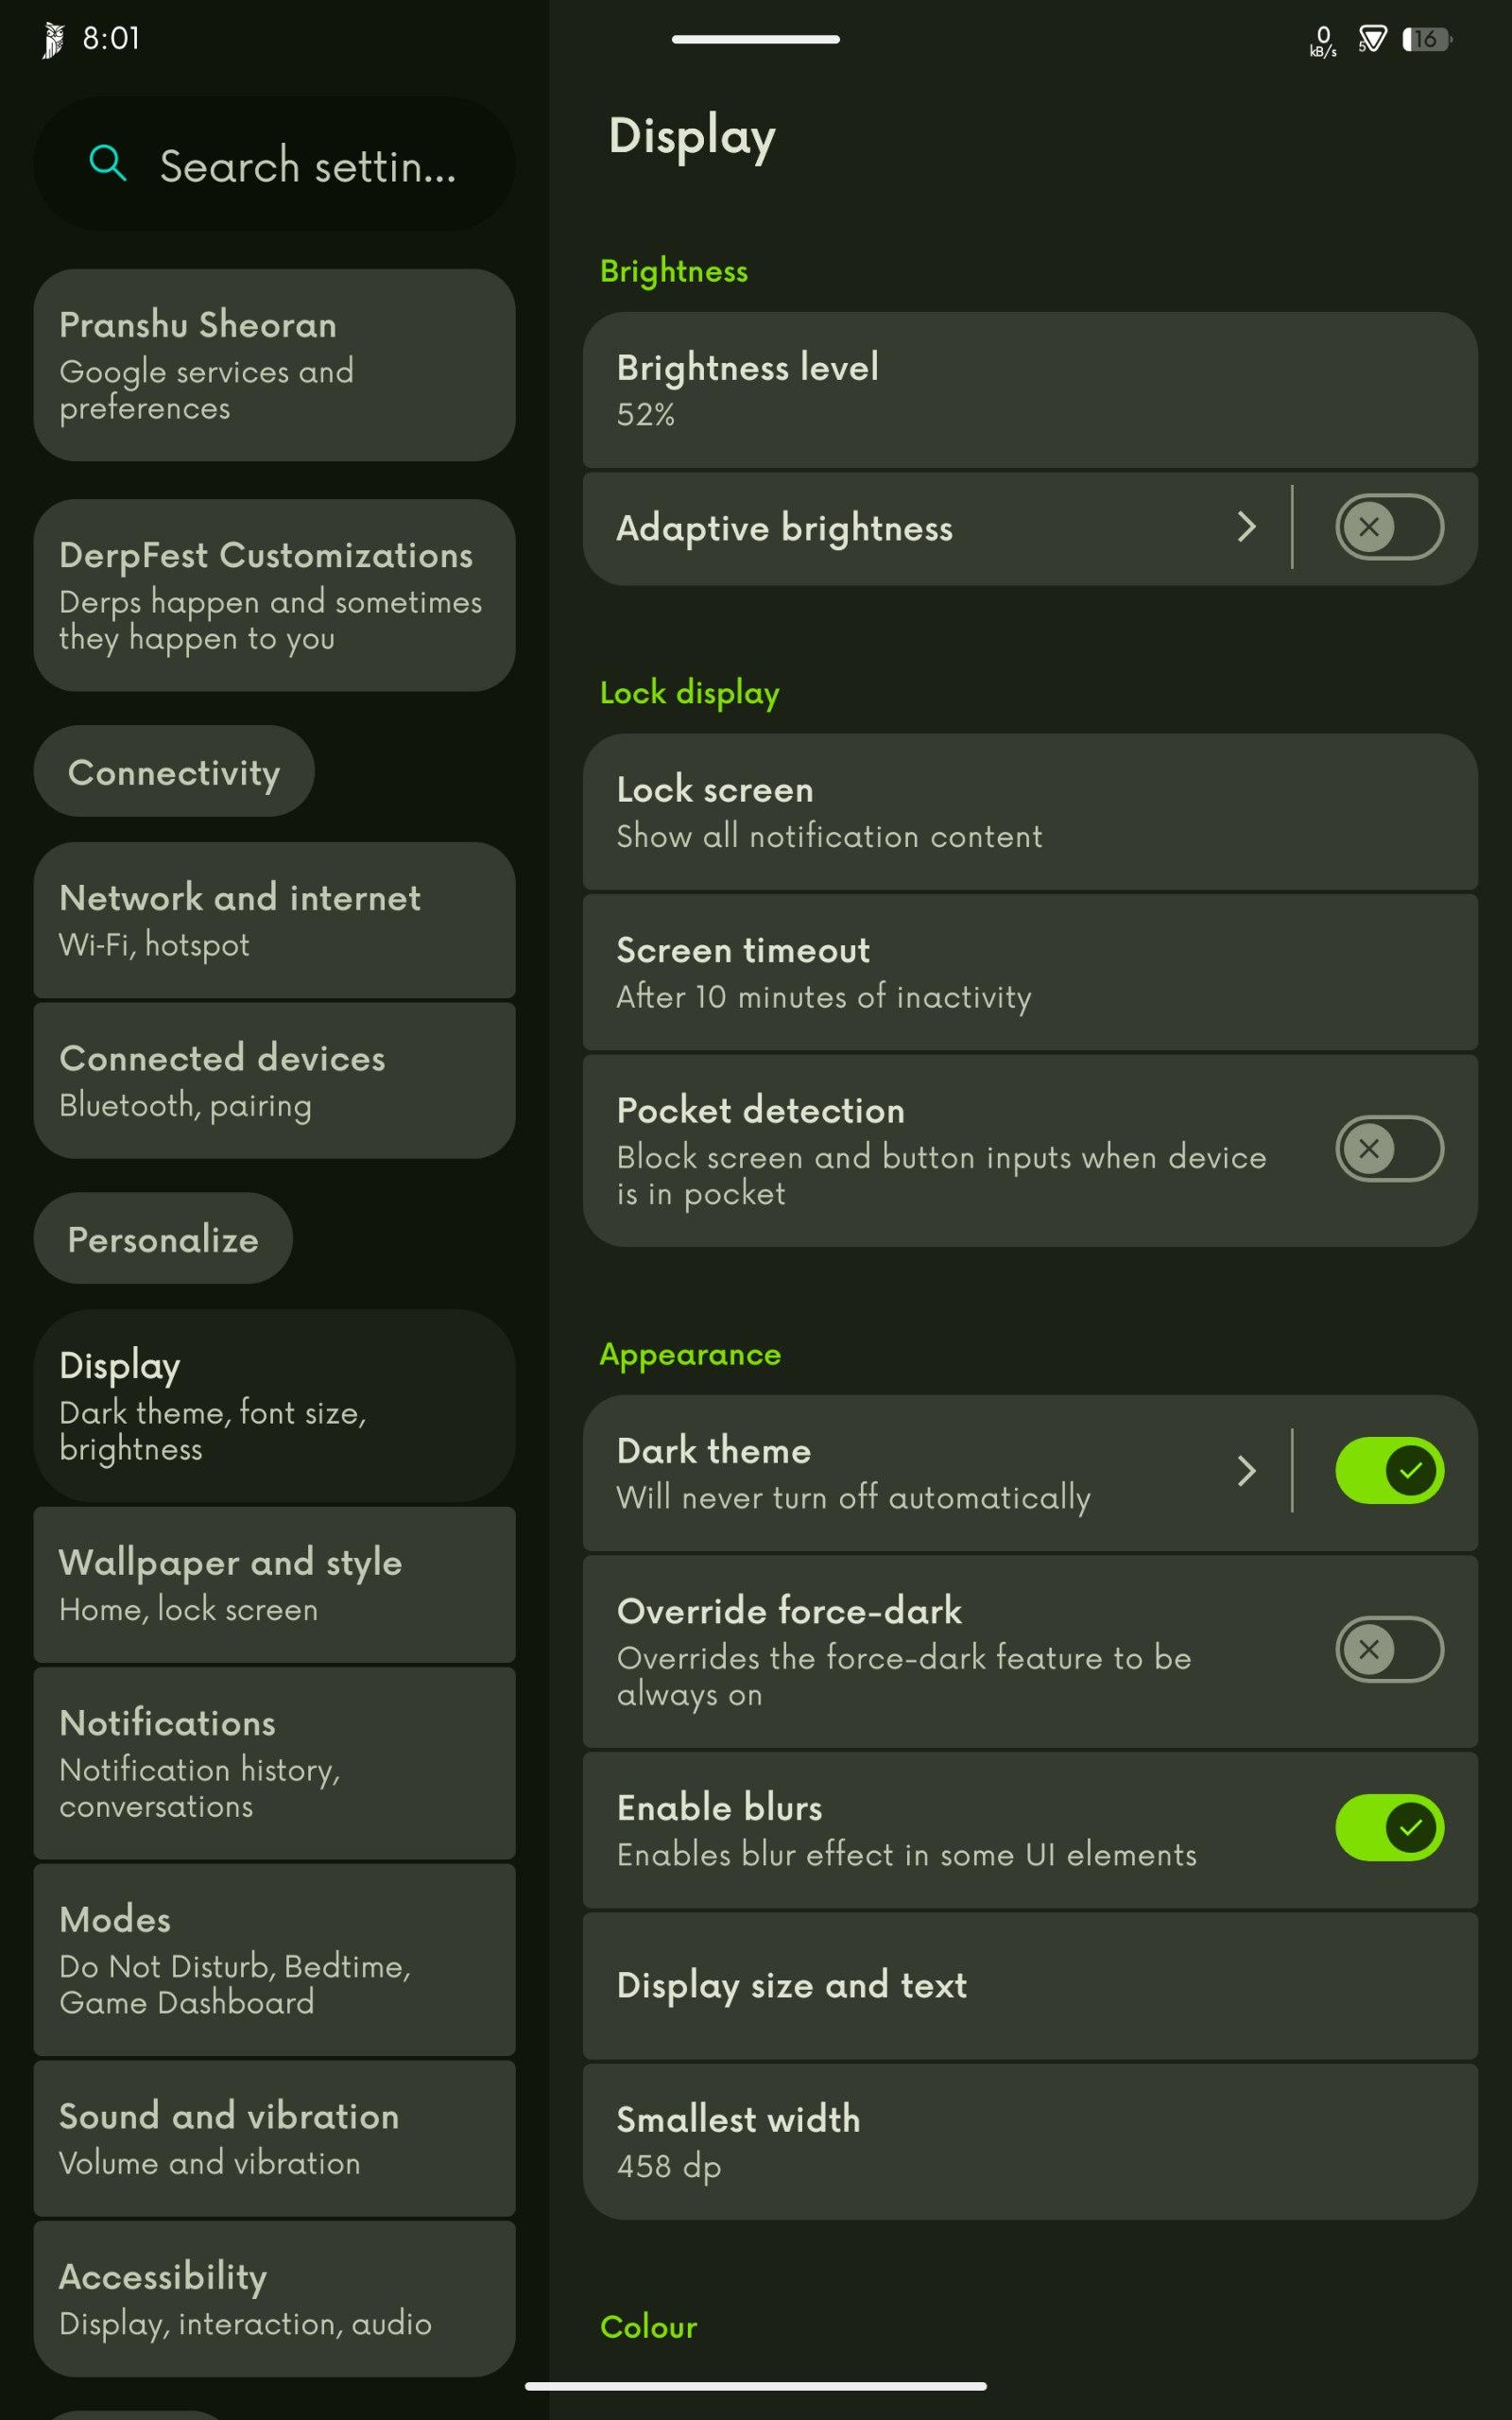
Task: Tap the Wi-Fi signal status icon
Action: [1372, 39]
